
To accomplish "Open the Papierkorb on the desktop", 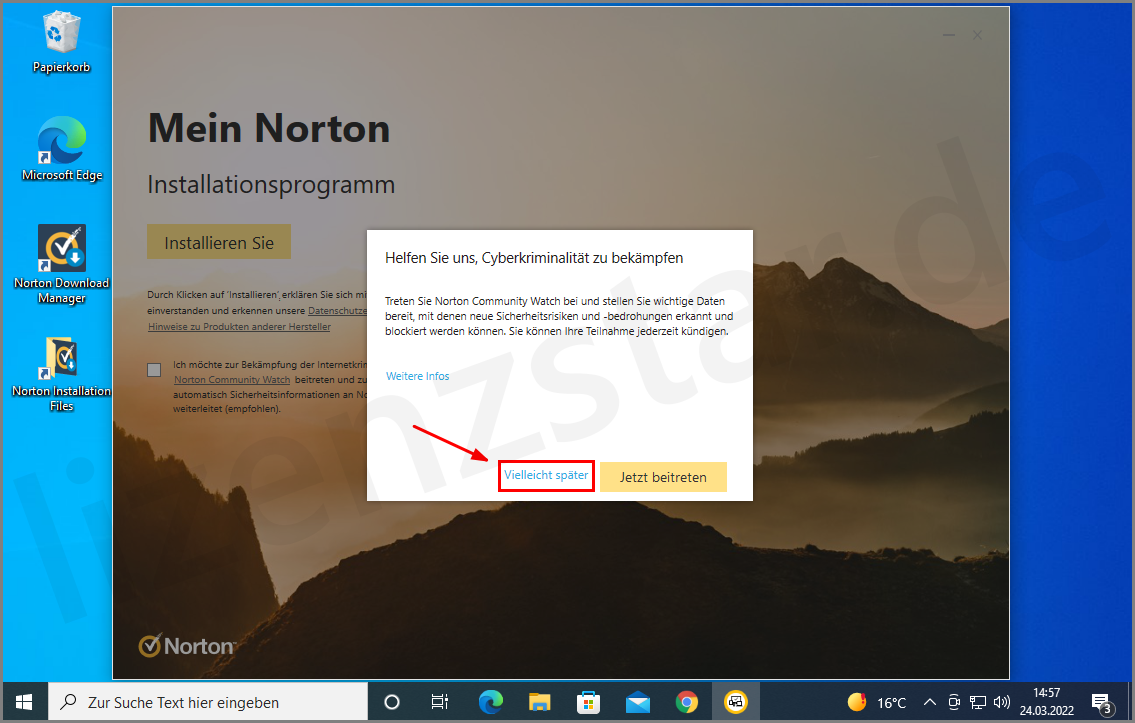I will (61, 30).
